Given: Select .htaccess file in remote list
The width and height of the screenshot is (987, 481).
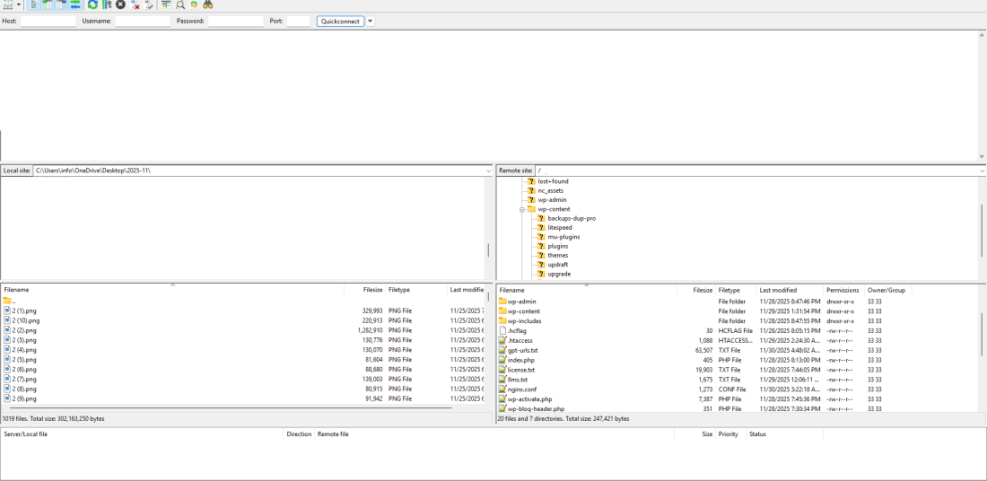Looking at the screenshot, I should [x=521, y=341].
